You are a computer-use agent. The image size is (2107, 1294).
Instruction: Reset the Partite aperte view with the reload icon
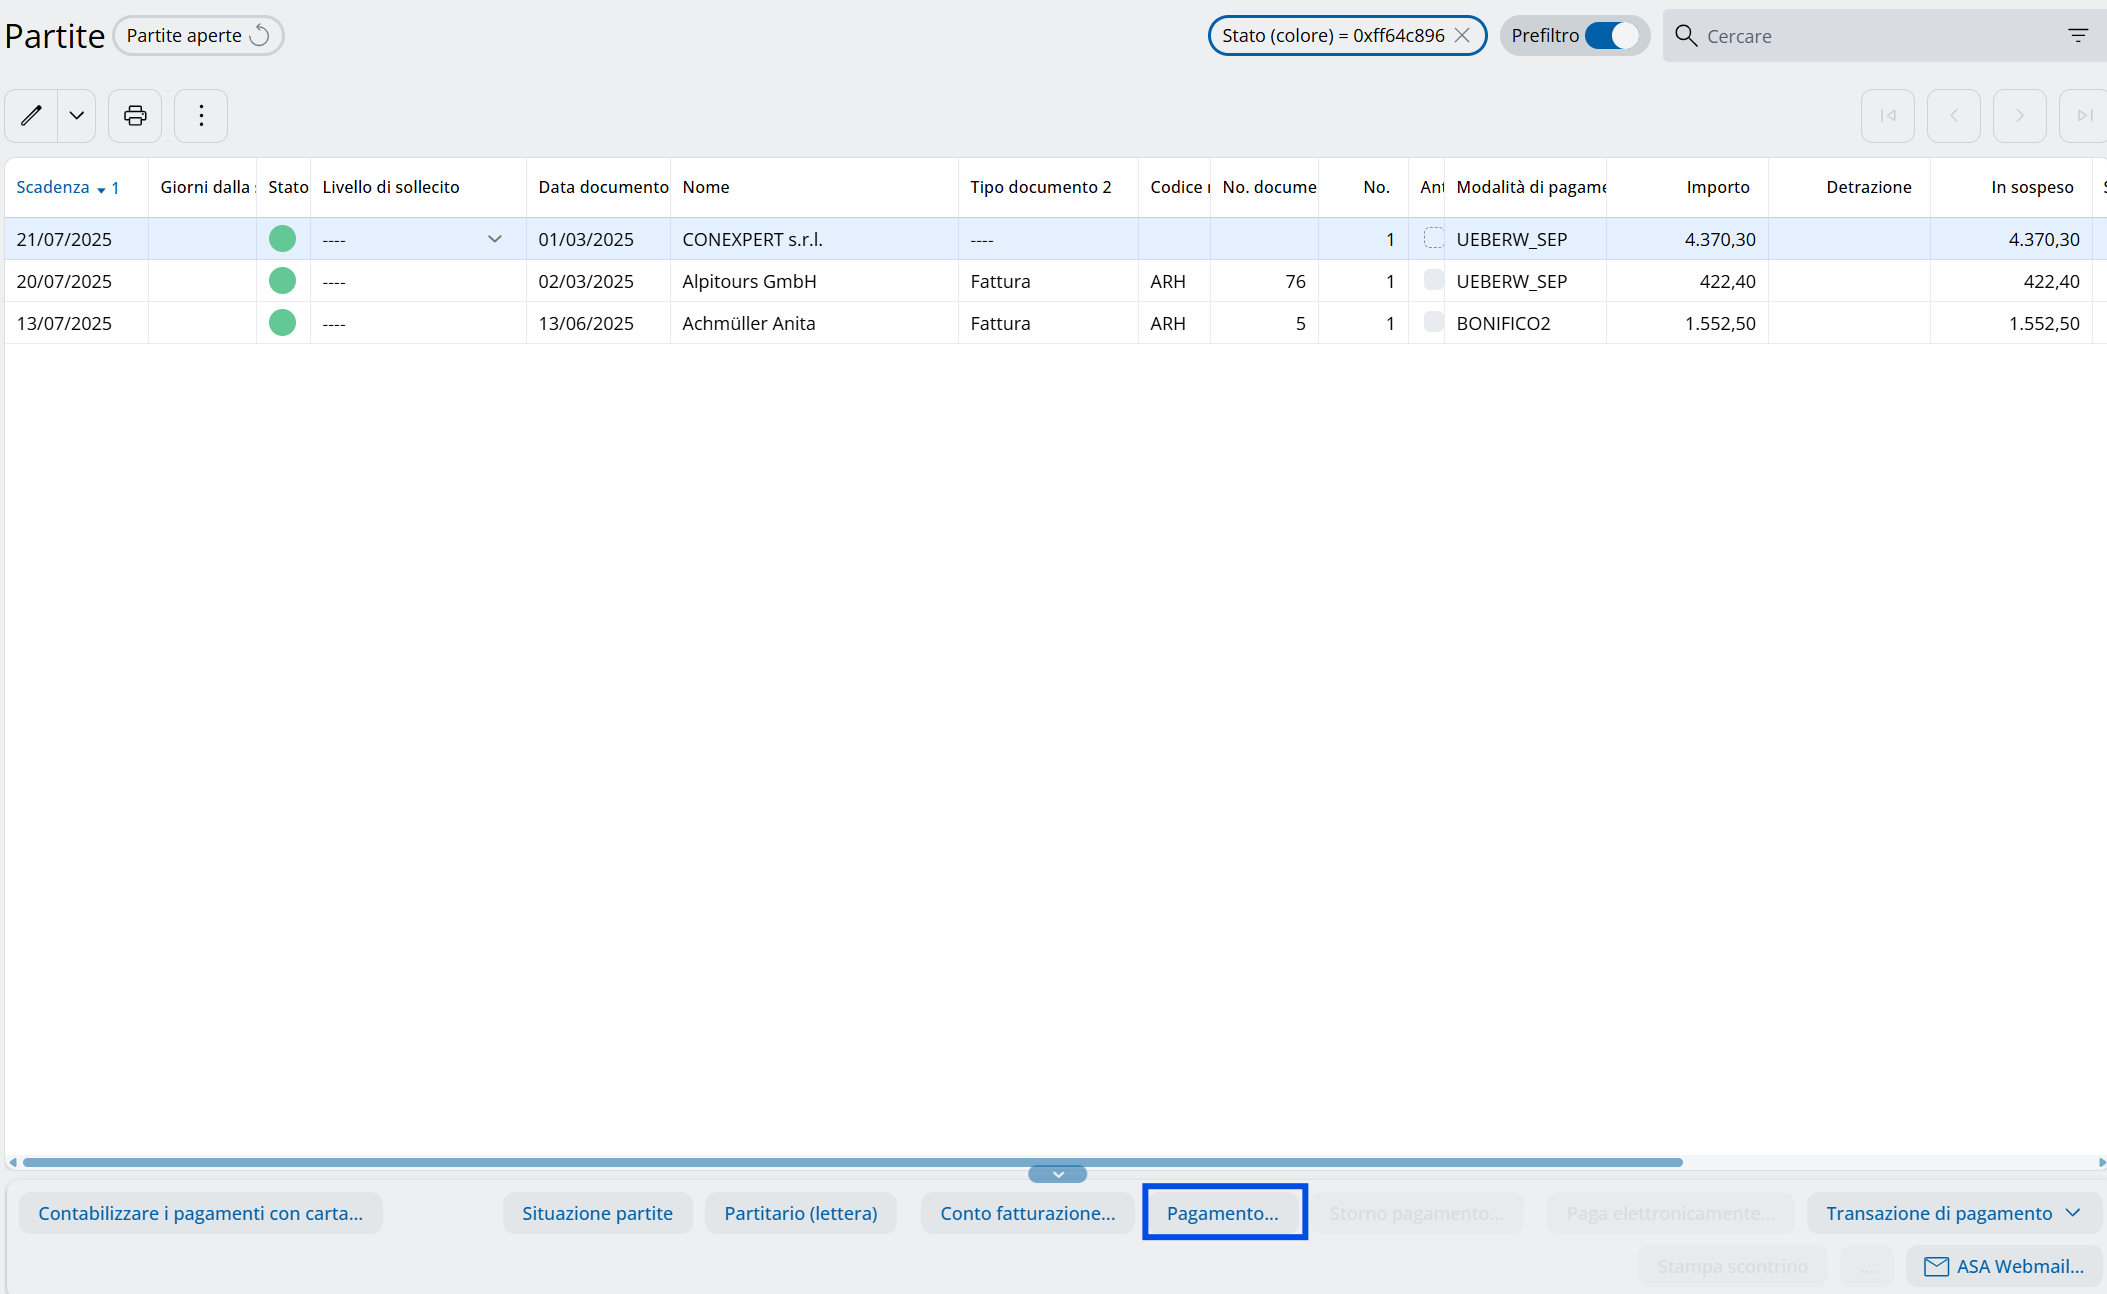[260, 36]
